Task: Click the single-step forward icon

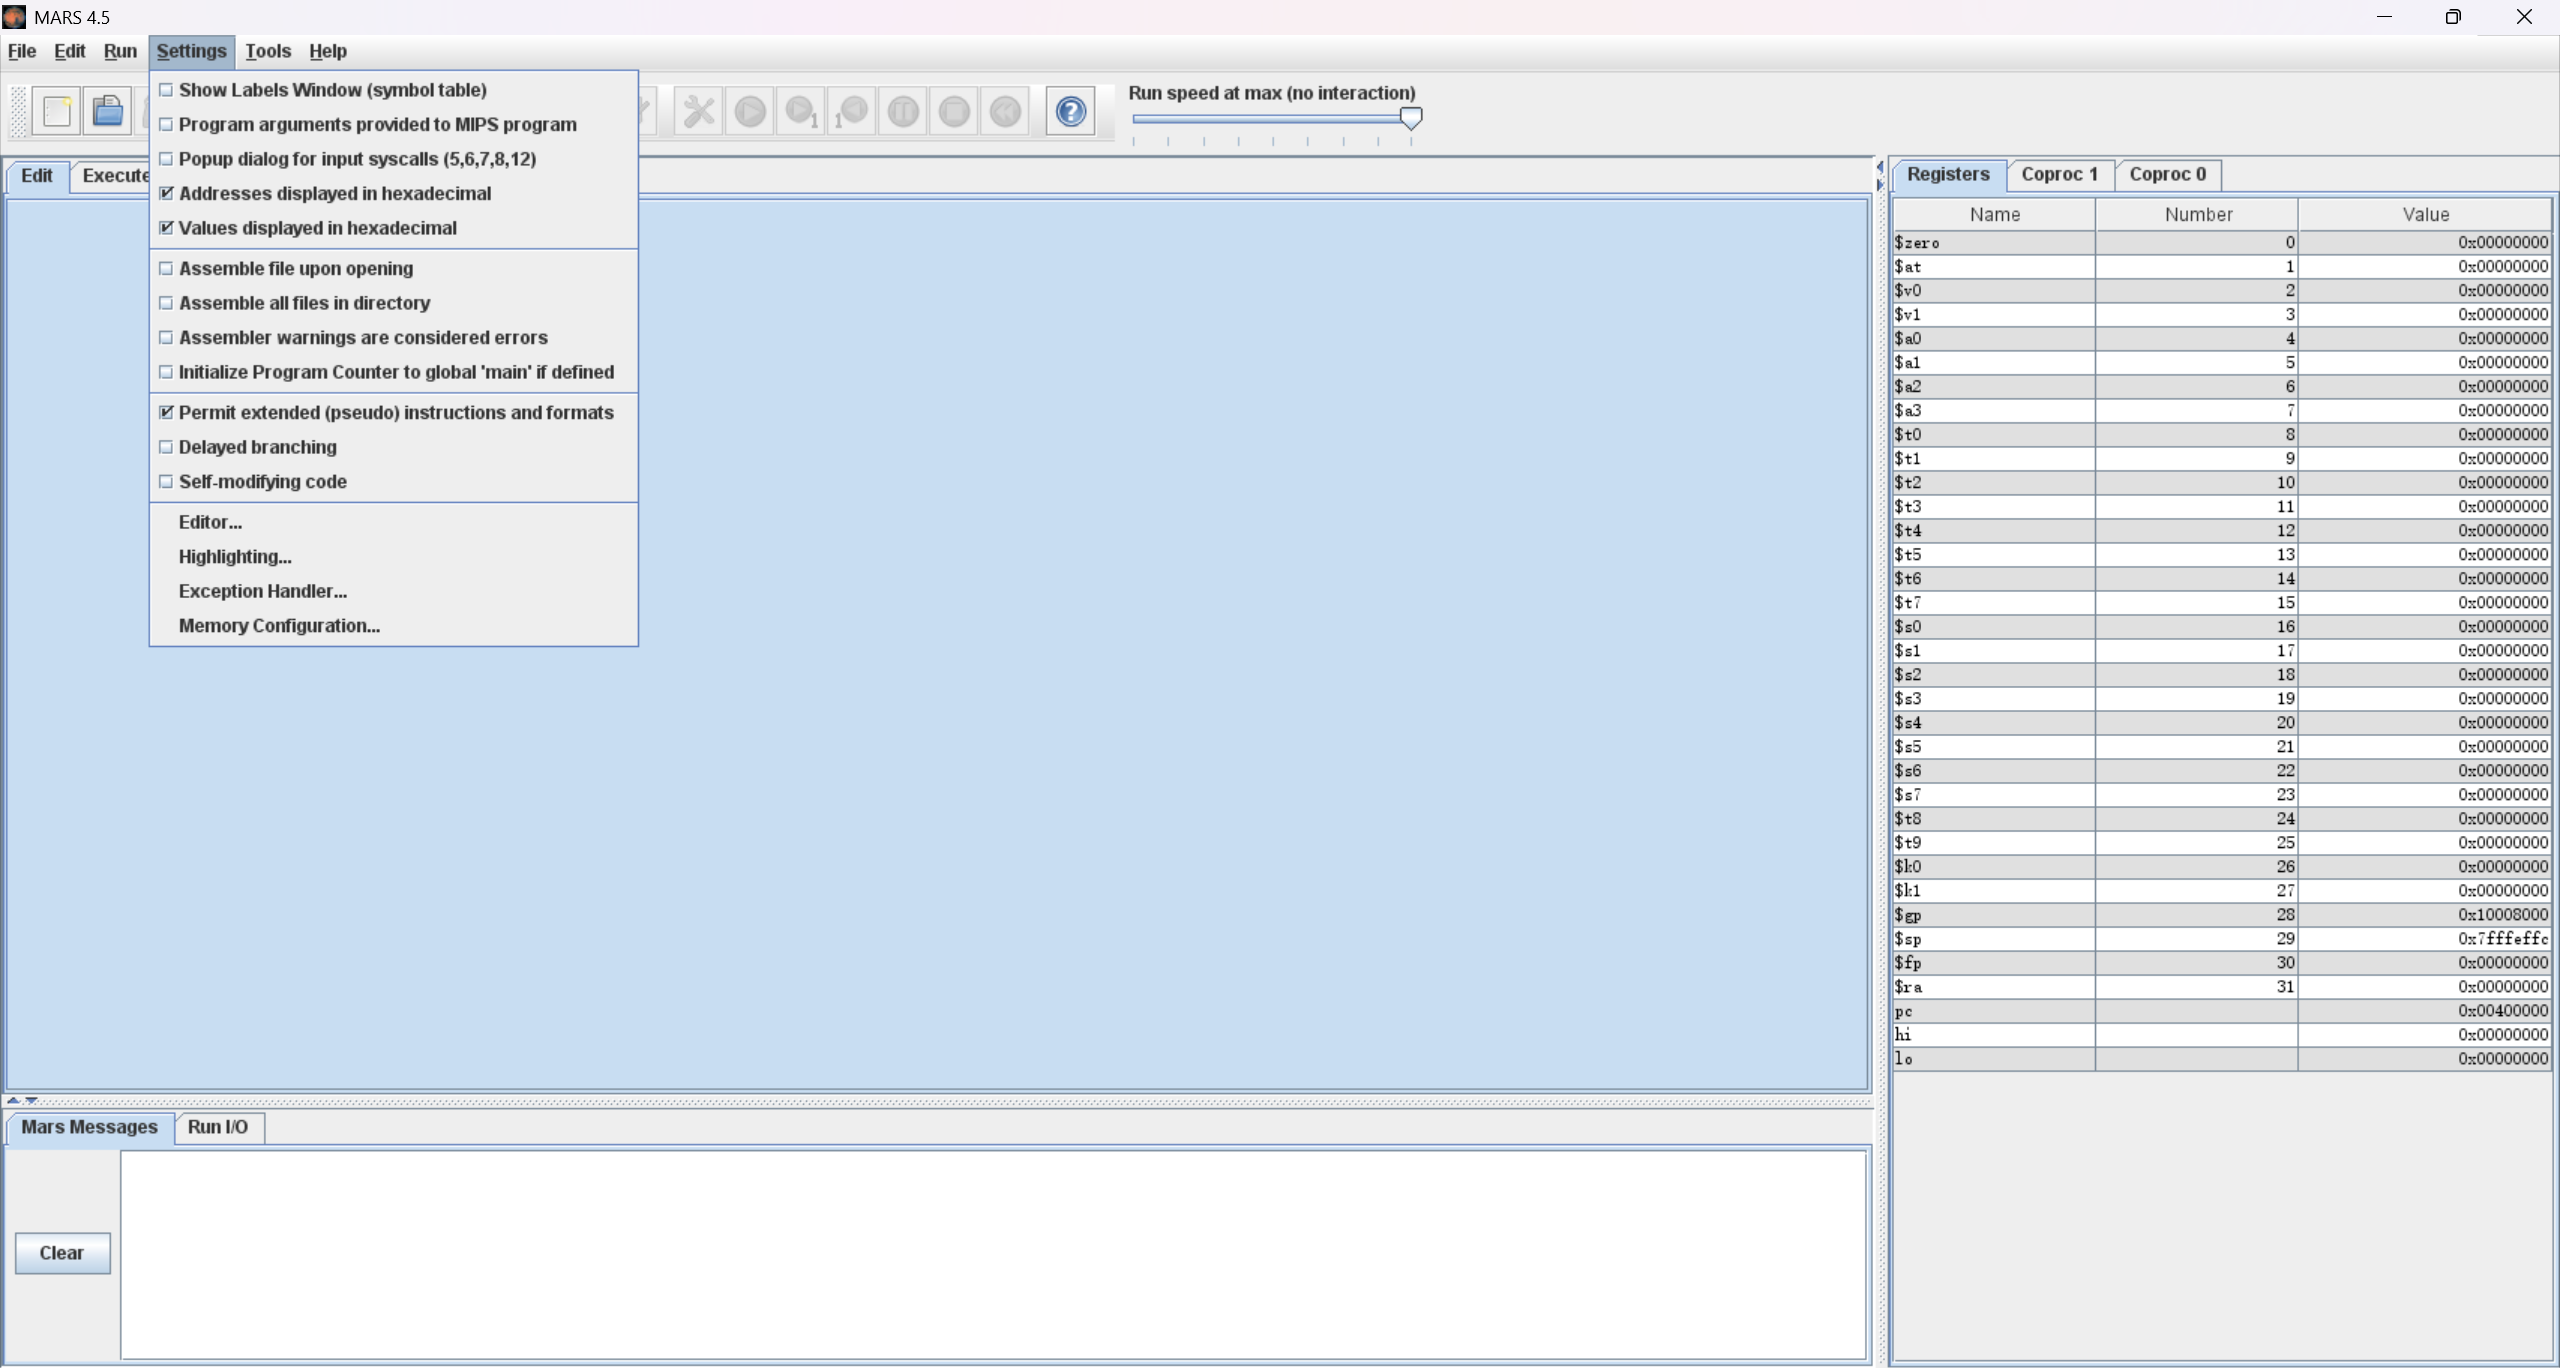Action: point(801,111)
